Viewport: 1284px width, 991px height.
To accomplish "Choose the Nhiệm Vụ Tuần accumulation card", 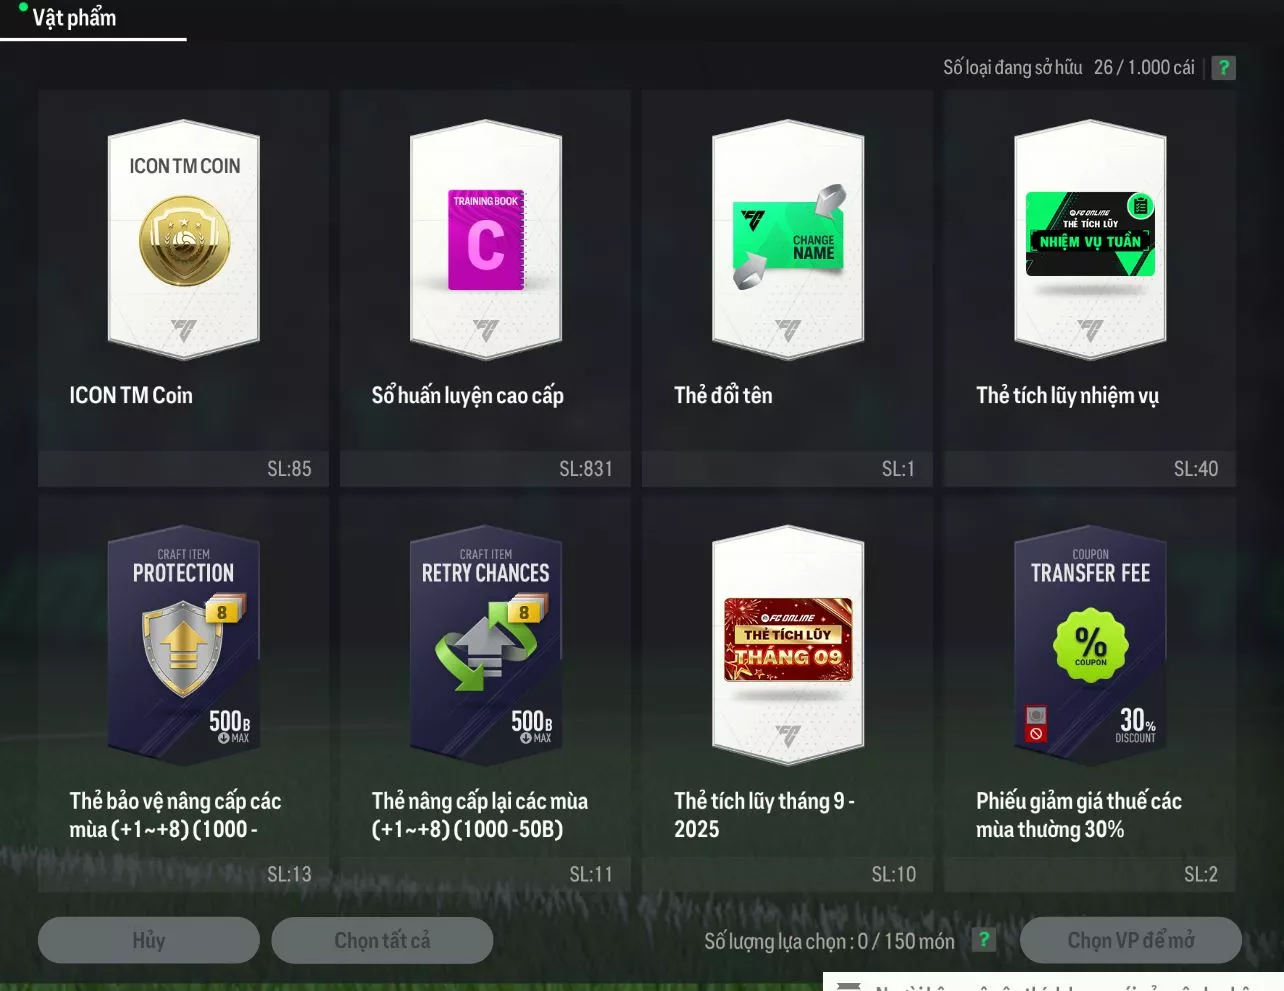I will point(1090,241).
